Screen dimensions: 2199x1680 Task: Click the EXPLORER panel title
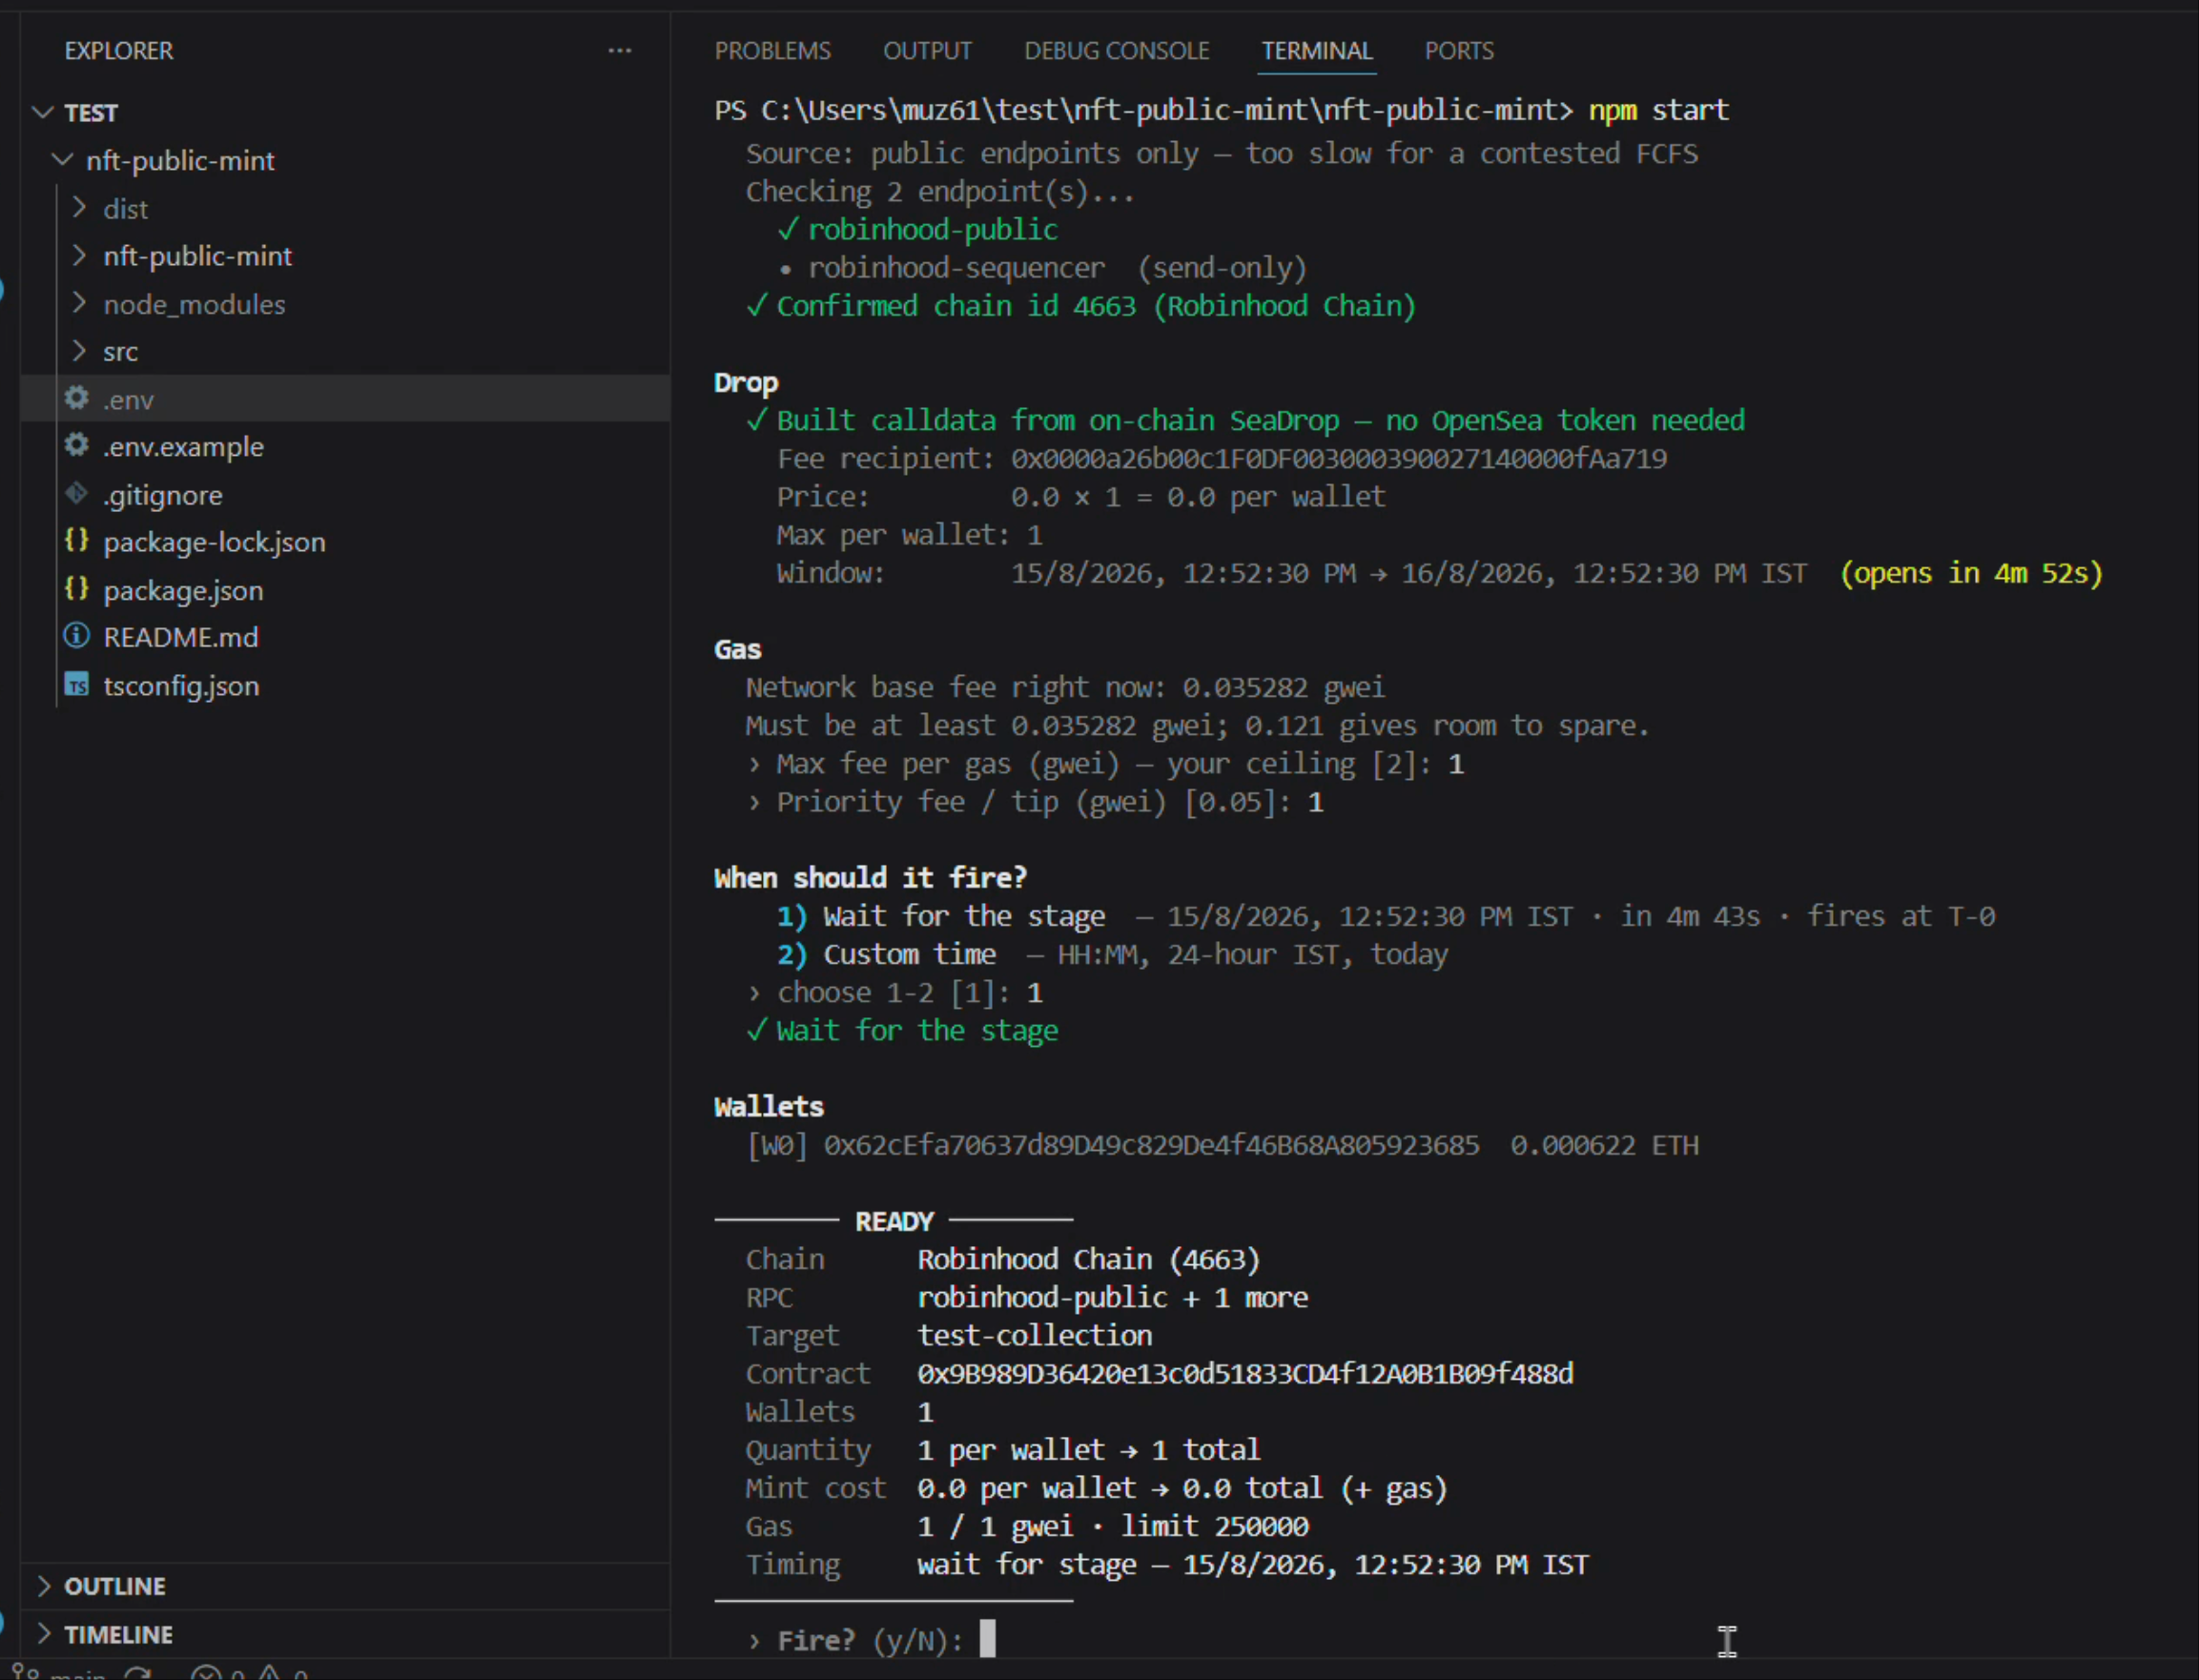tap(119, 51)
